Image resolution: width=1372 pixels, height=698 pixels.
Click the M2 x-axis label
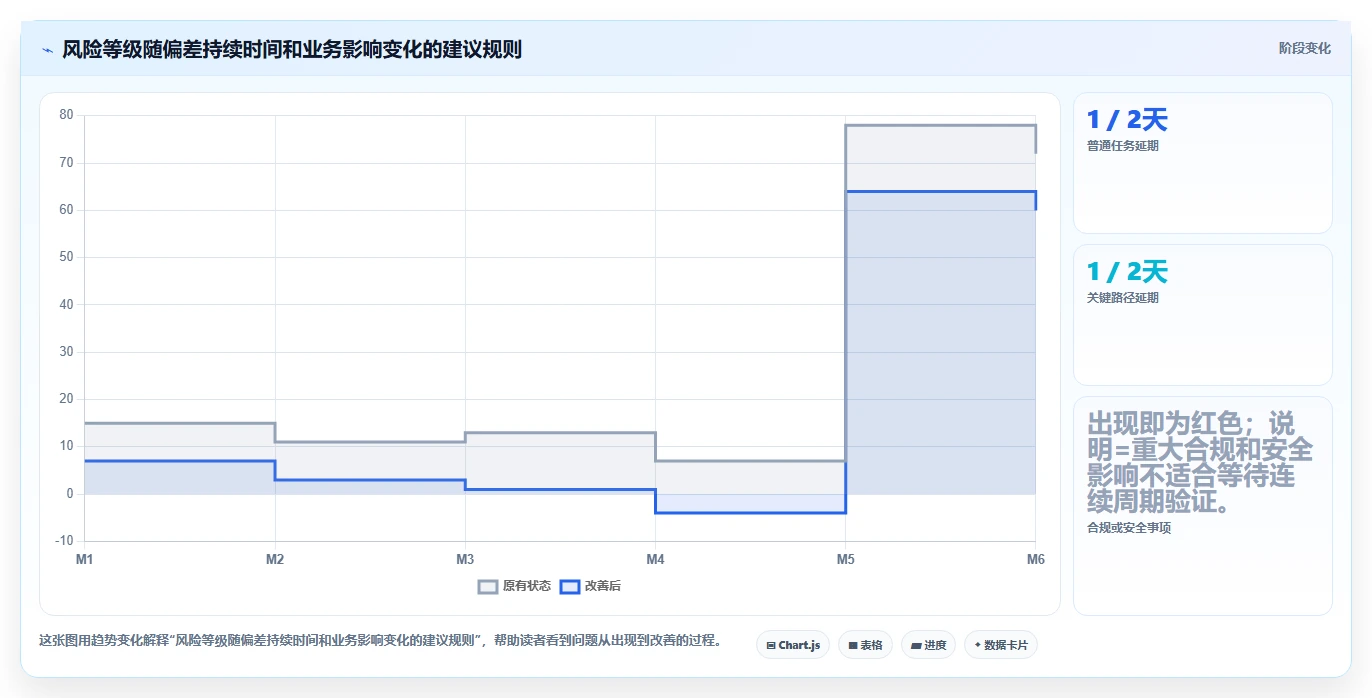click(275, 559)
